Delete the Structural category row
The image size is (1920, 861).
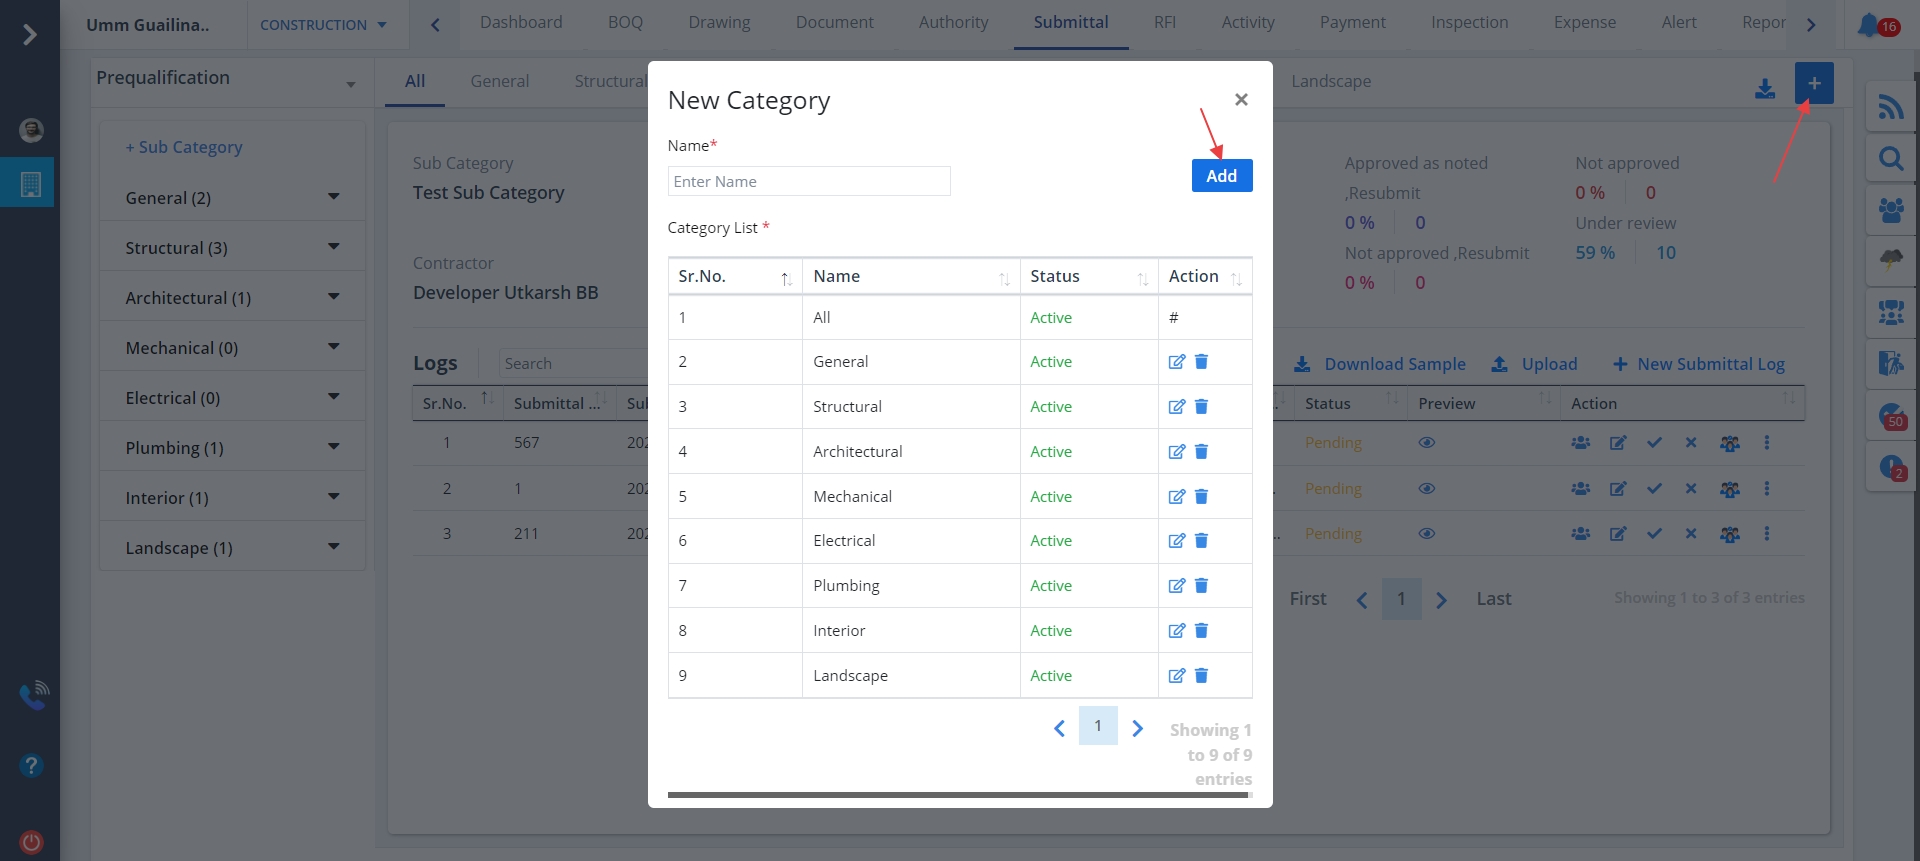tap(1201, 407)
